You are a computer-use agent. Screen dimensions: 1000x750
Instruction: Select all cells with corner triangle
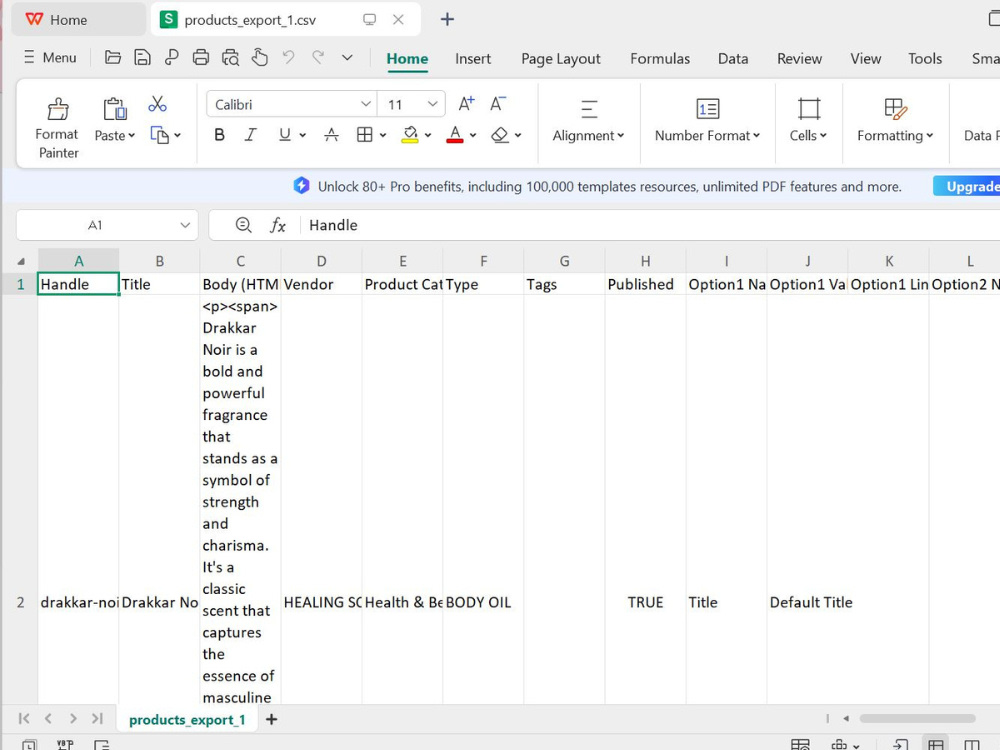(x=21, y=261)
